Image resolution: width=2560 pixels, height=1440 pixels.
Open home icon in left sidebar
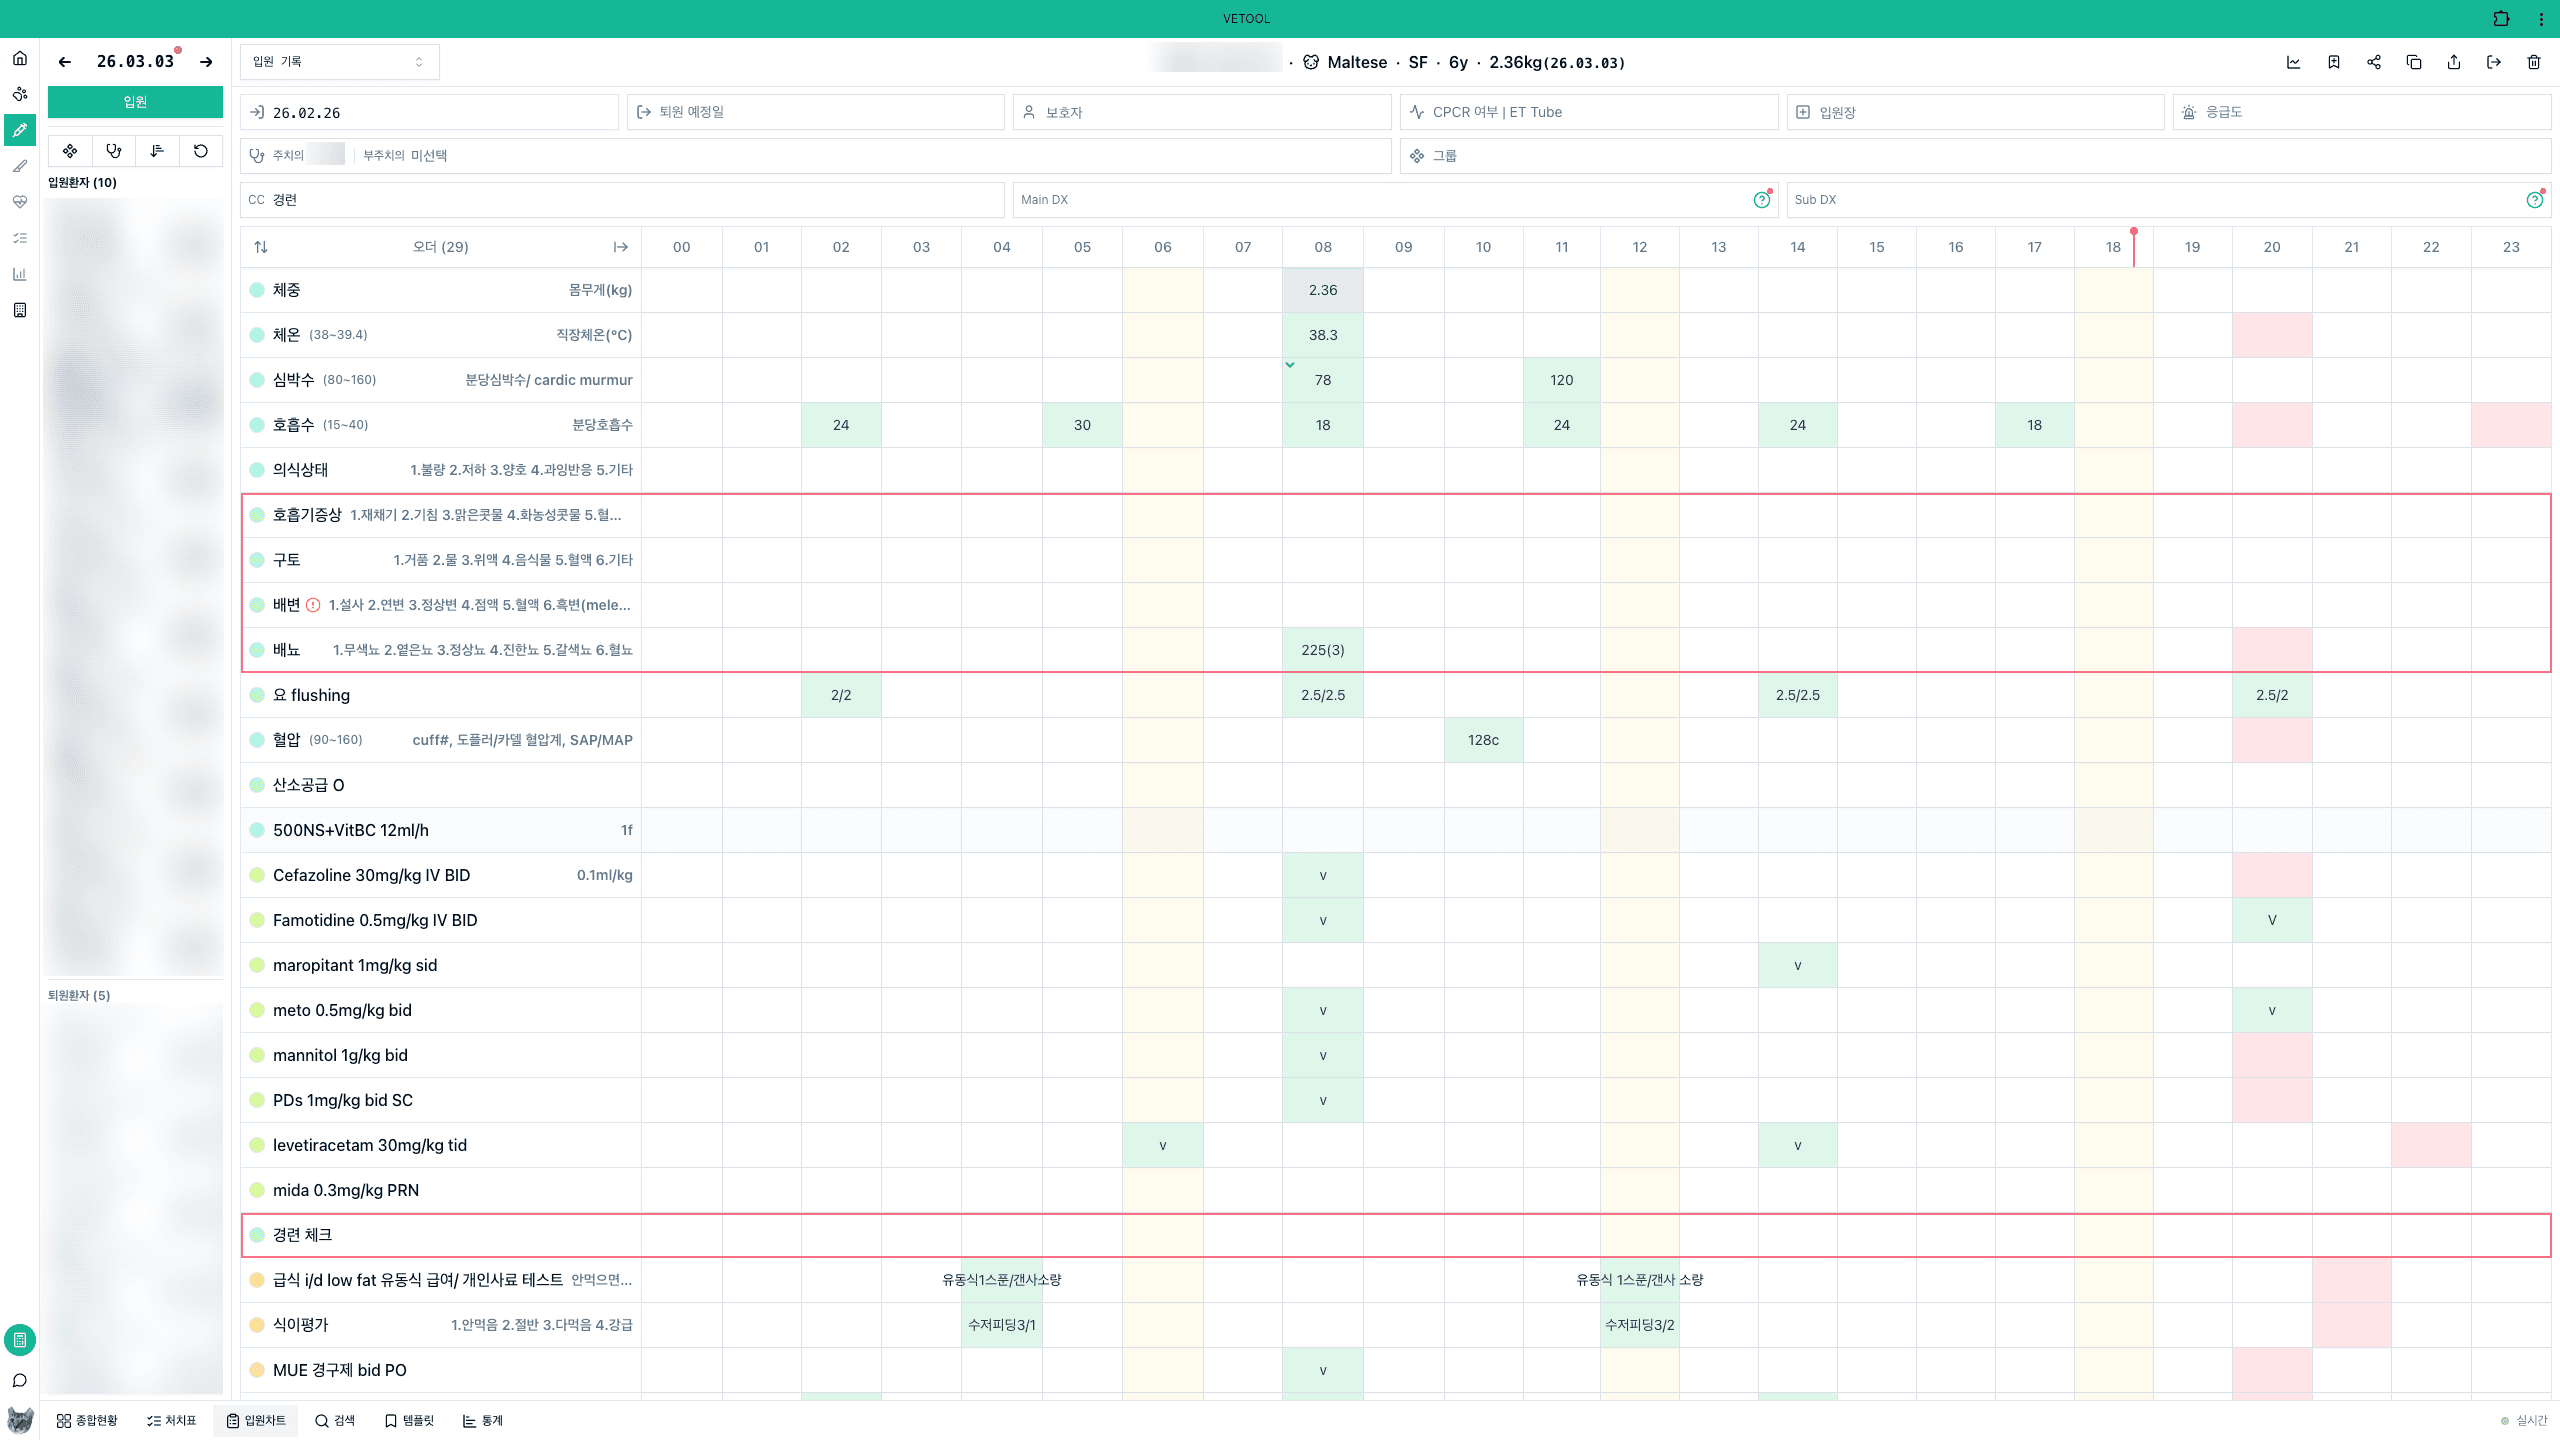pyautogui.click(x=20, y=58)
